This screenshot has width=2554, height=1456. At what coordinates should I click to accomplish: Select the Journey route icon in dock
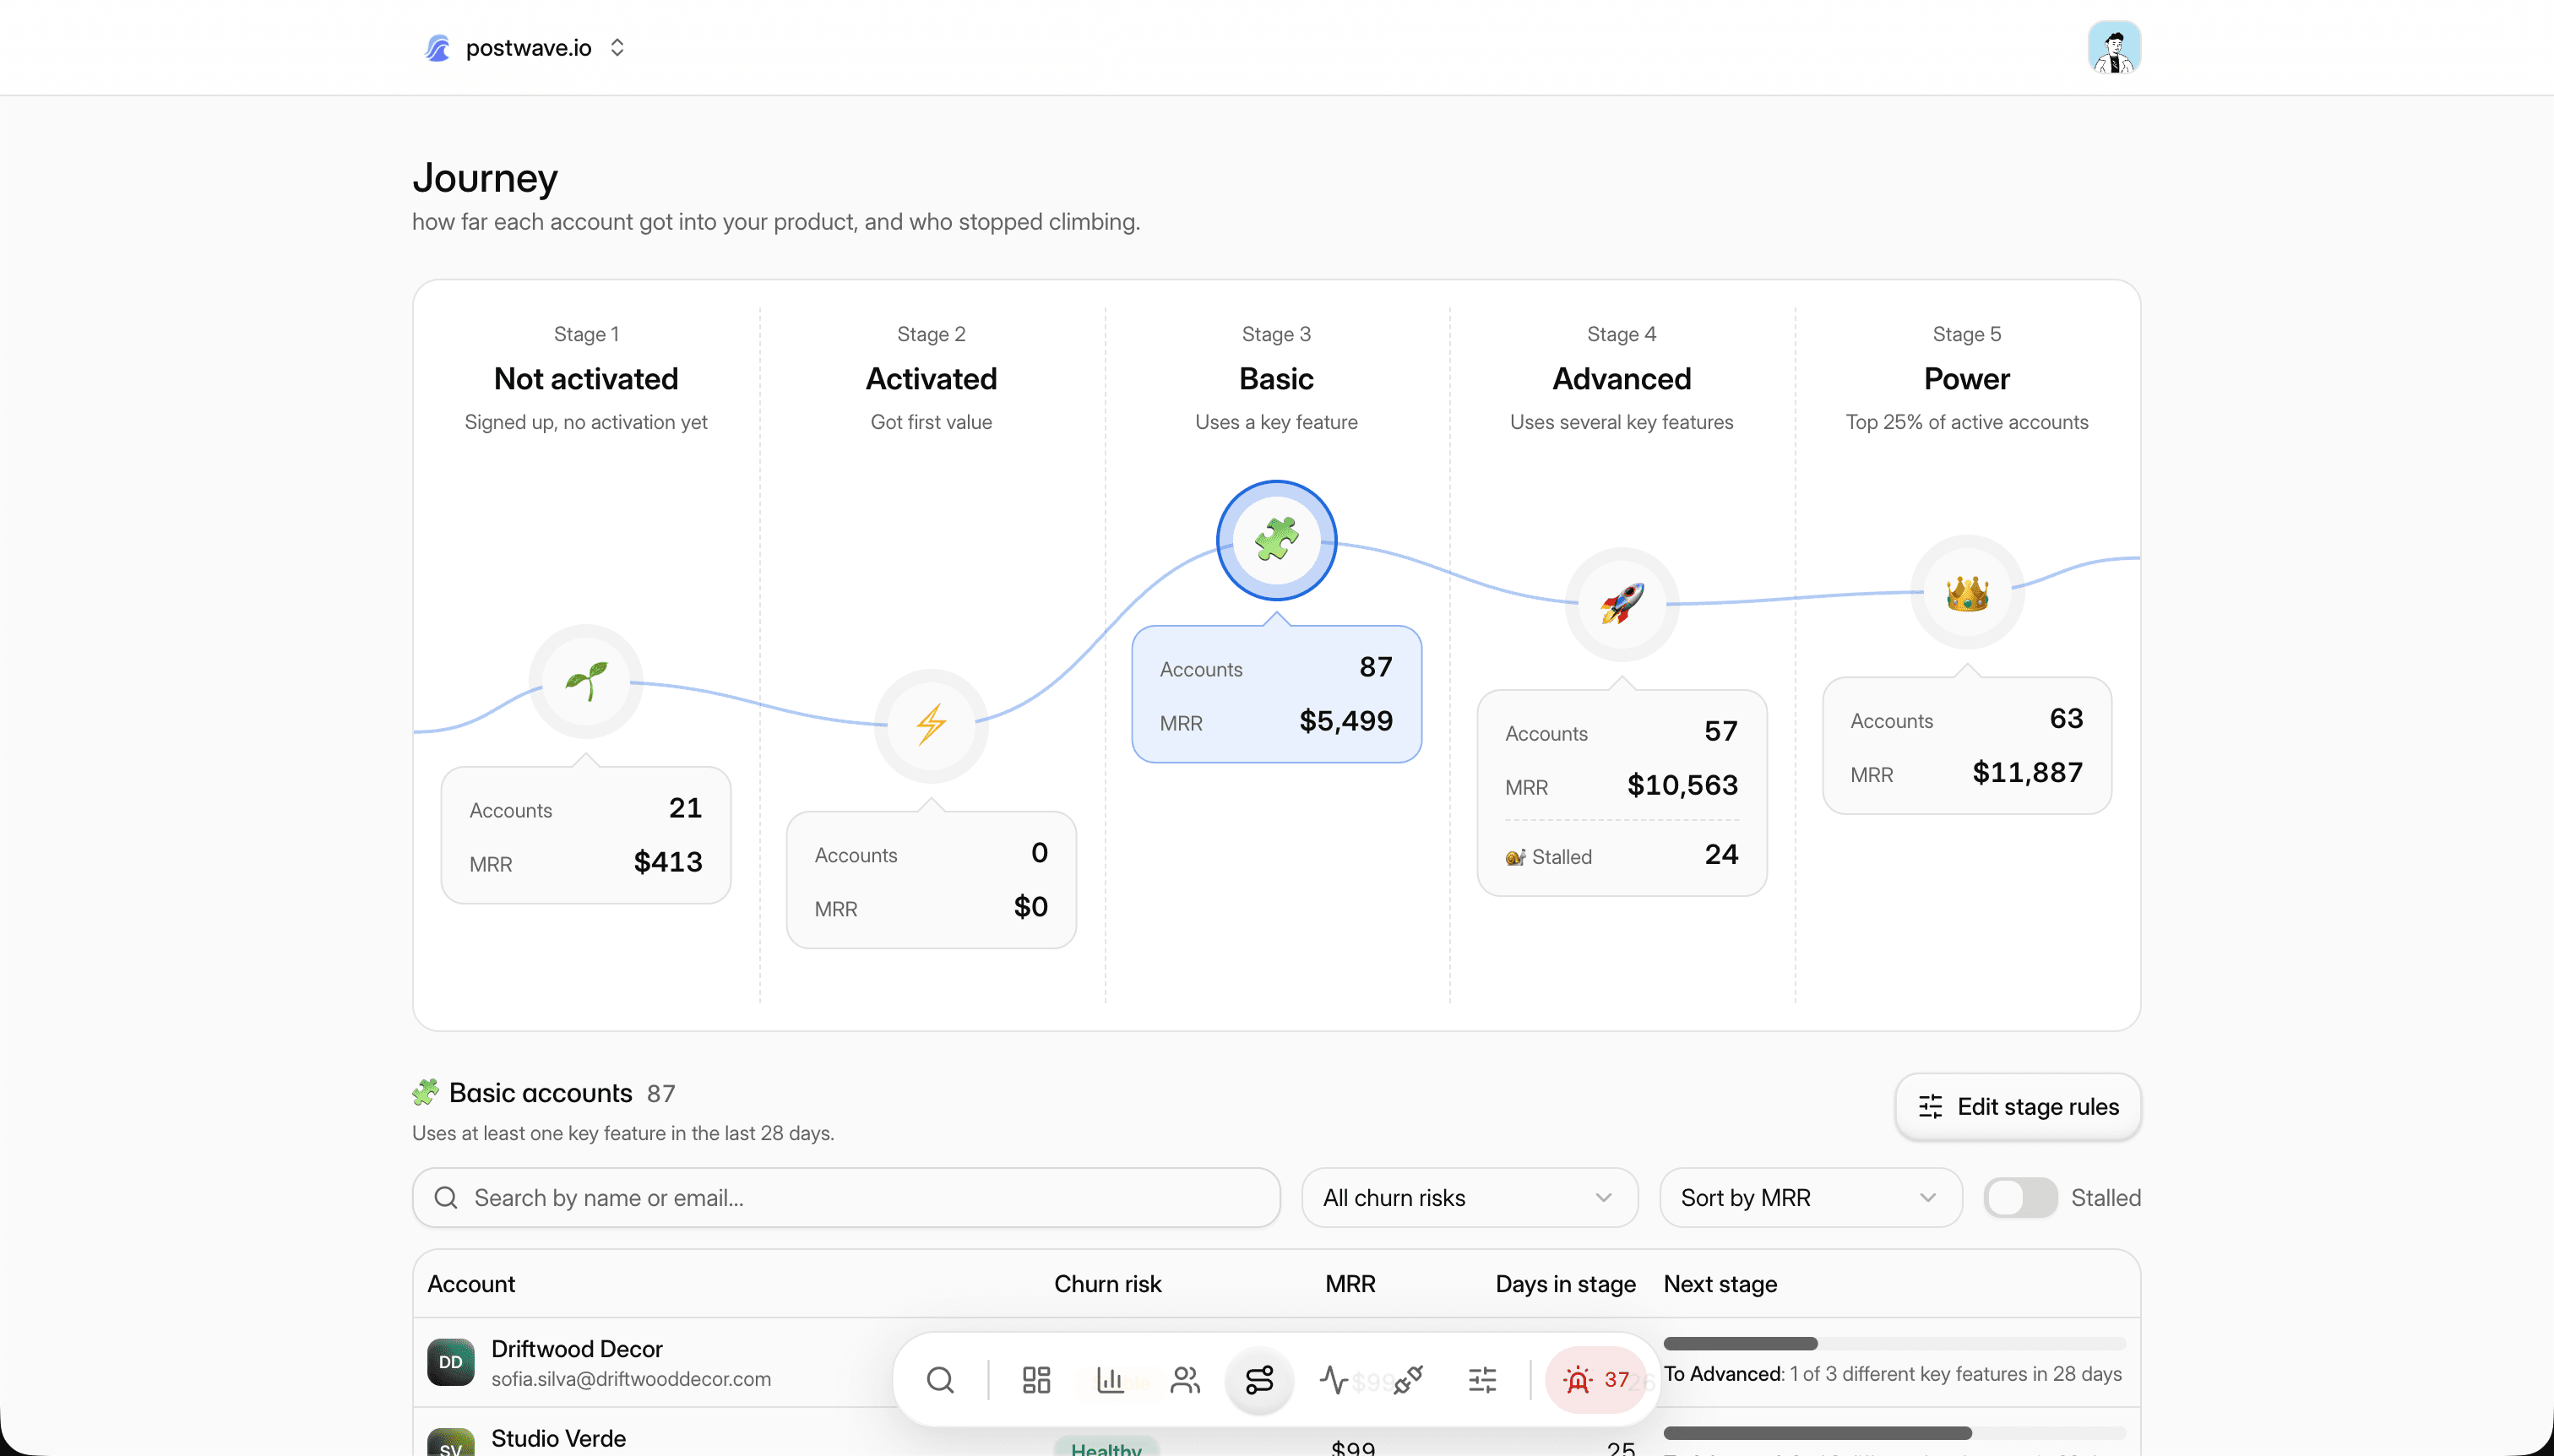point(1259,1380)
